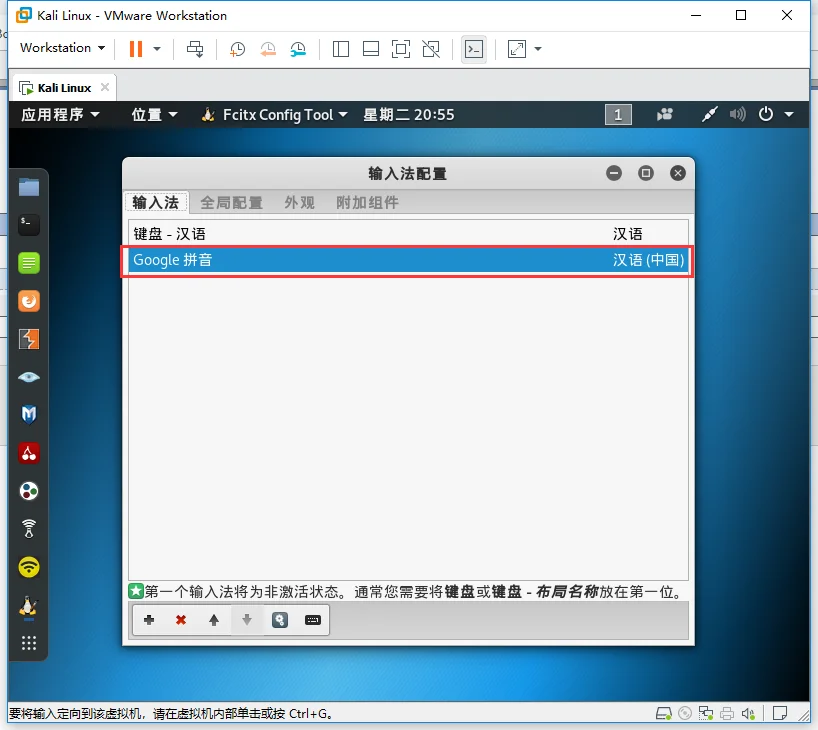
Task: Open 应用程序 applications menu
Action: (60, 114)
